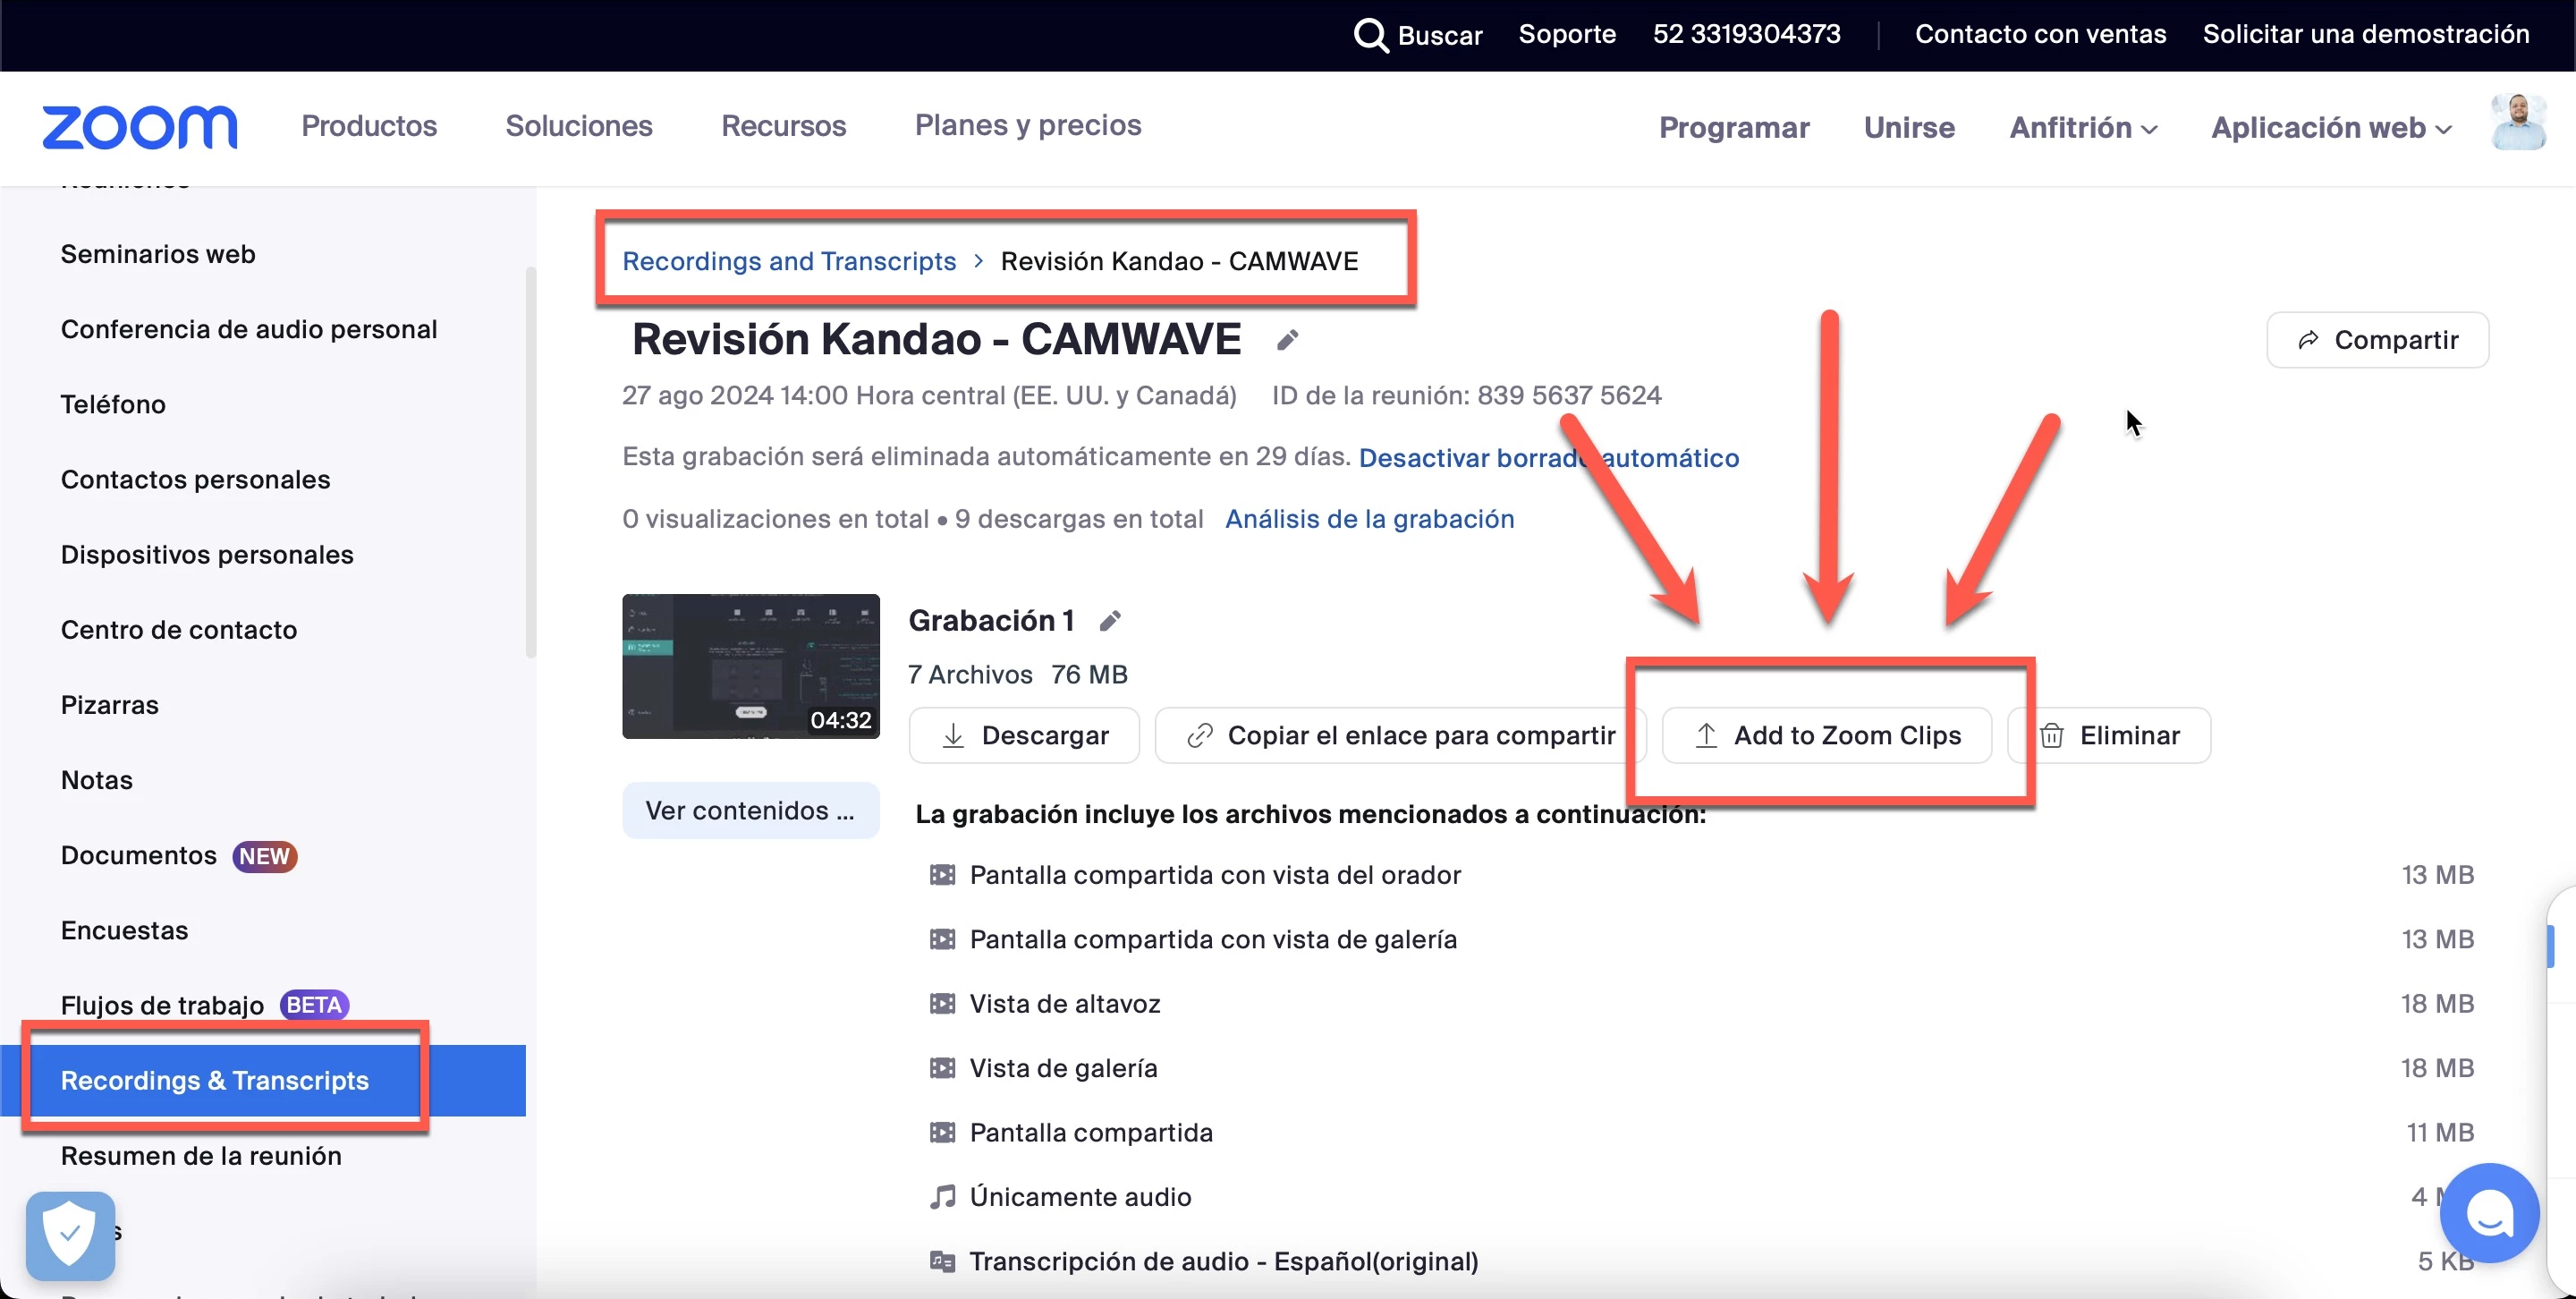Click Add to Zoom Clips button

tap(1827, 736)
